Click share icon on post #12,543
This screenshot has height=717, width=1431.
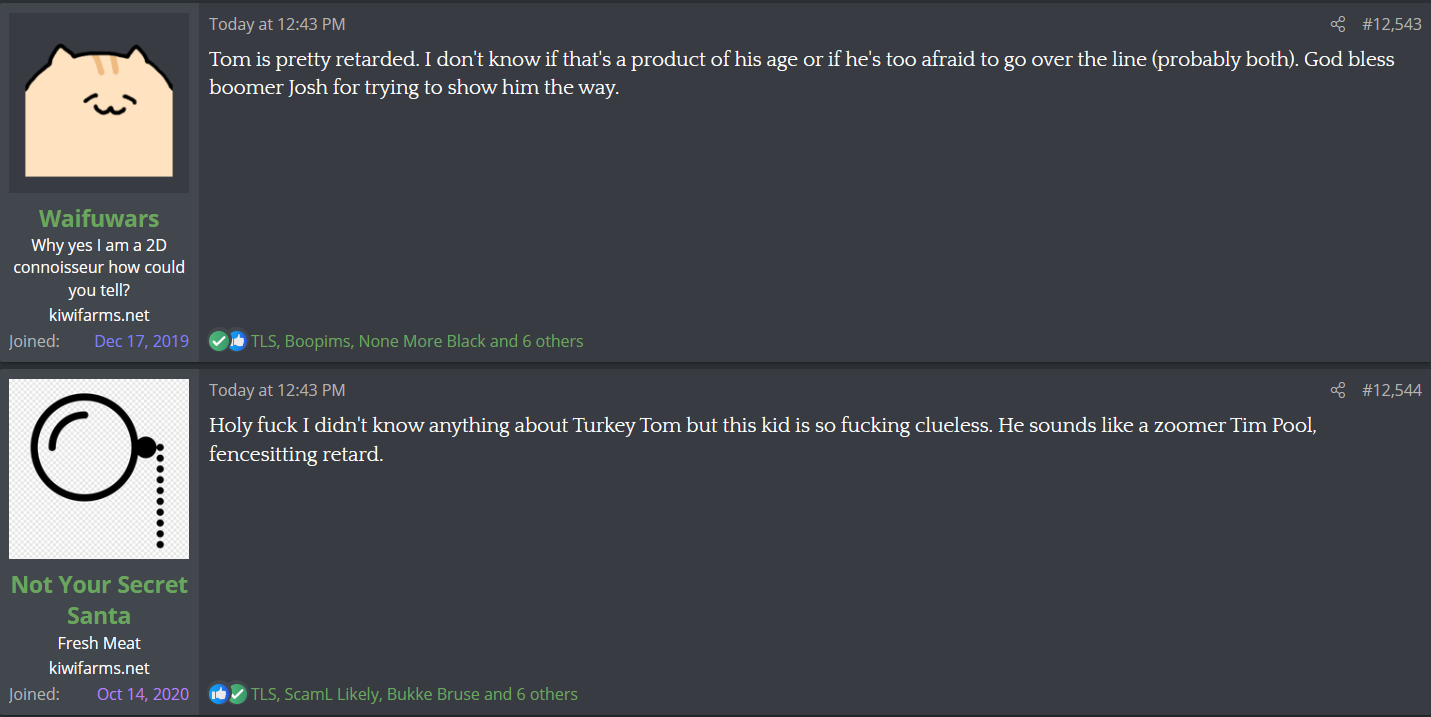(x=1338, y=25)
